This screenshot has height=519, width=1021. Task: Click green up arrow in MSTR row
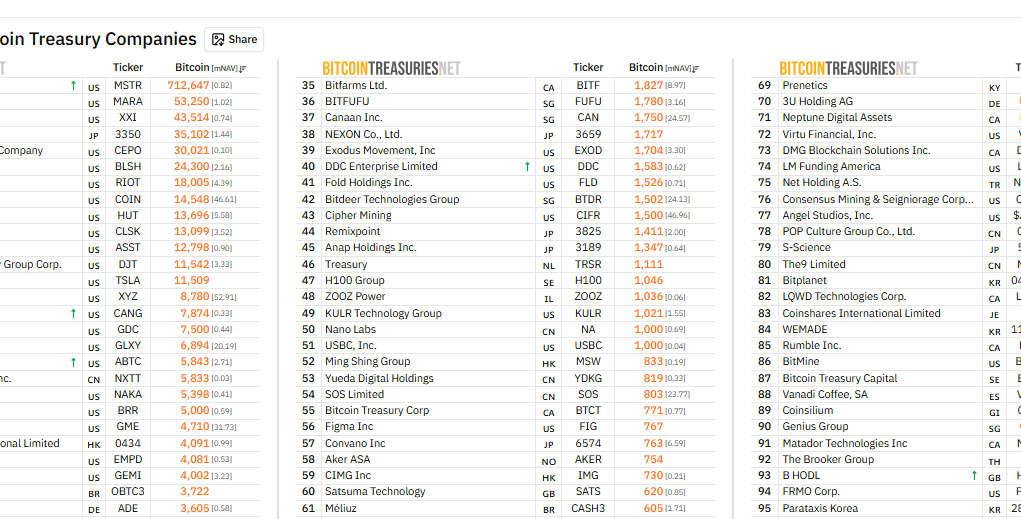[x=73, y=86]
